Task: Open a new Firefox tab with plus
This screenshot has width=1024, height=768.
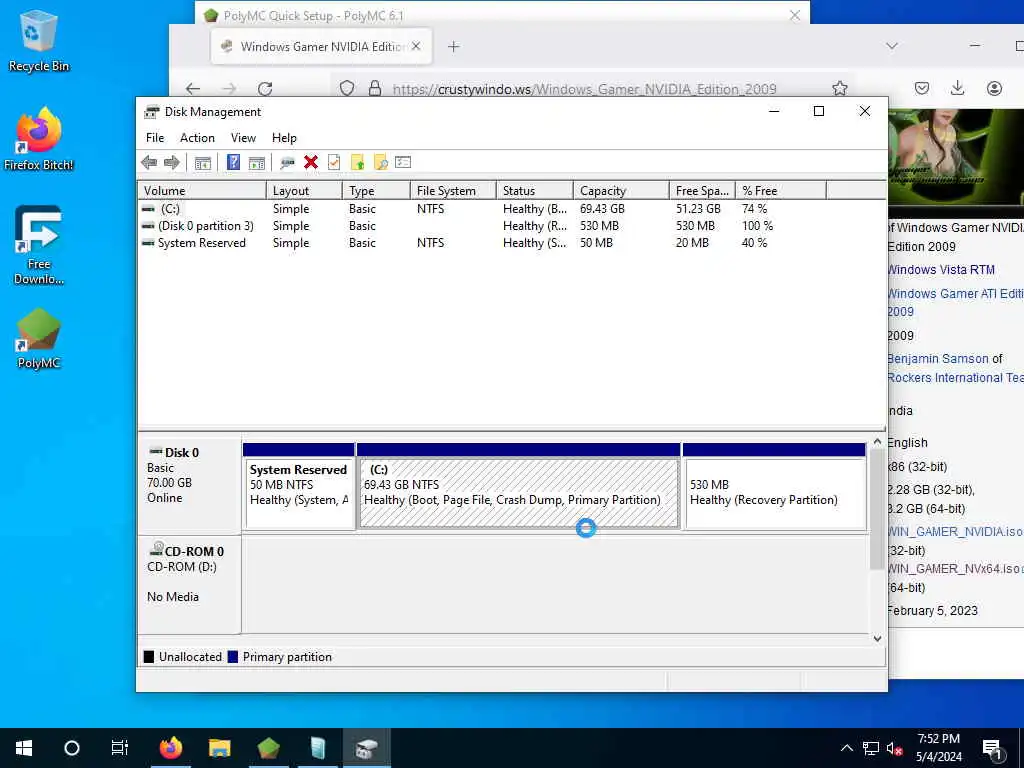Action: [x=453, y=46]
